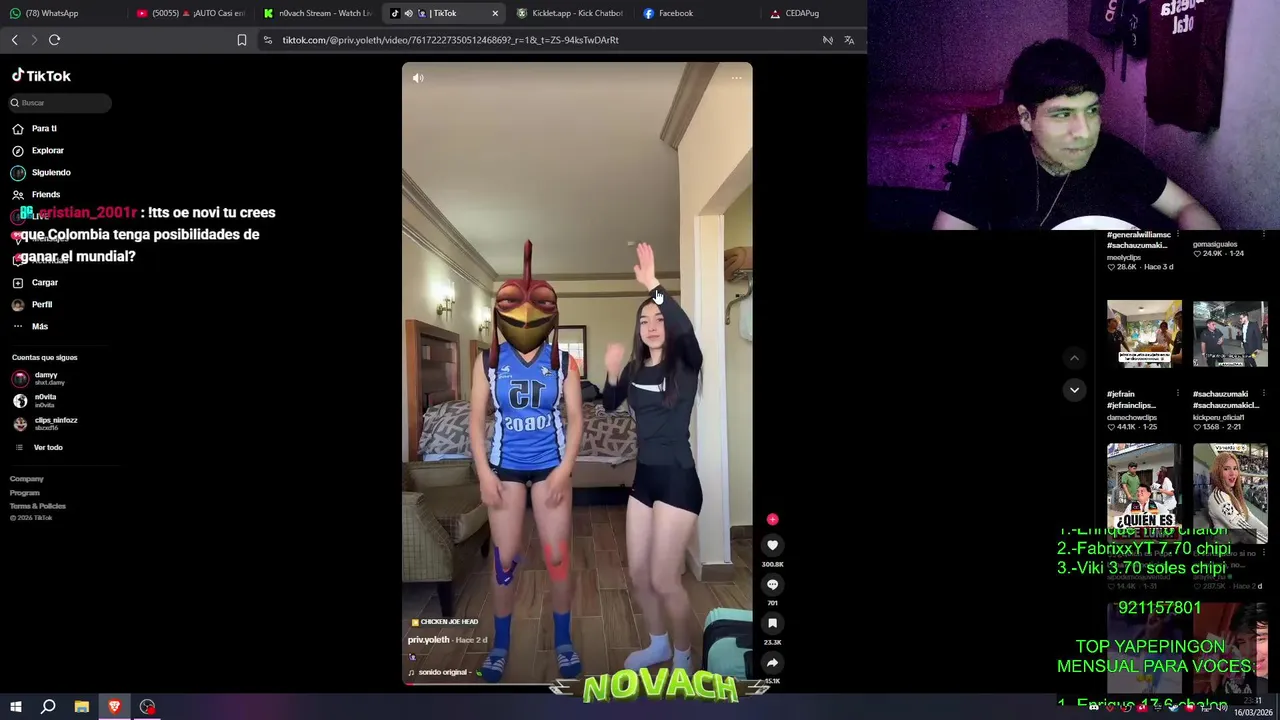The height and width of the screenshot is (720, 1280).
Task: Open Windows taskbar search
Action: tap(48, 707)
